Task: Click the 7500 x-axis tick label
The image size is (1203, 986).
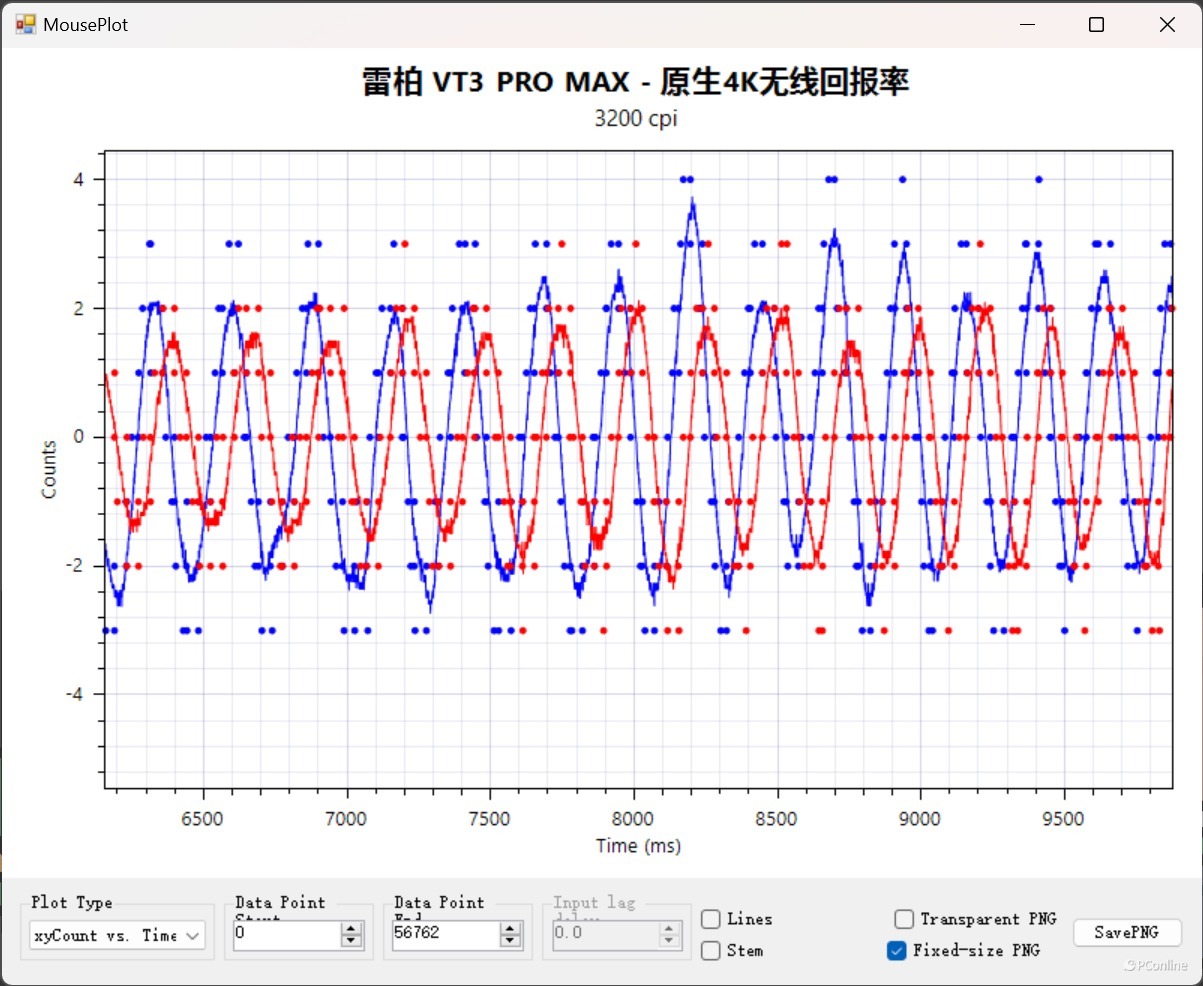Action: (x=490, y=819)
